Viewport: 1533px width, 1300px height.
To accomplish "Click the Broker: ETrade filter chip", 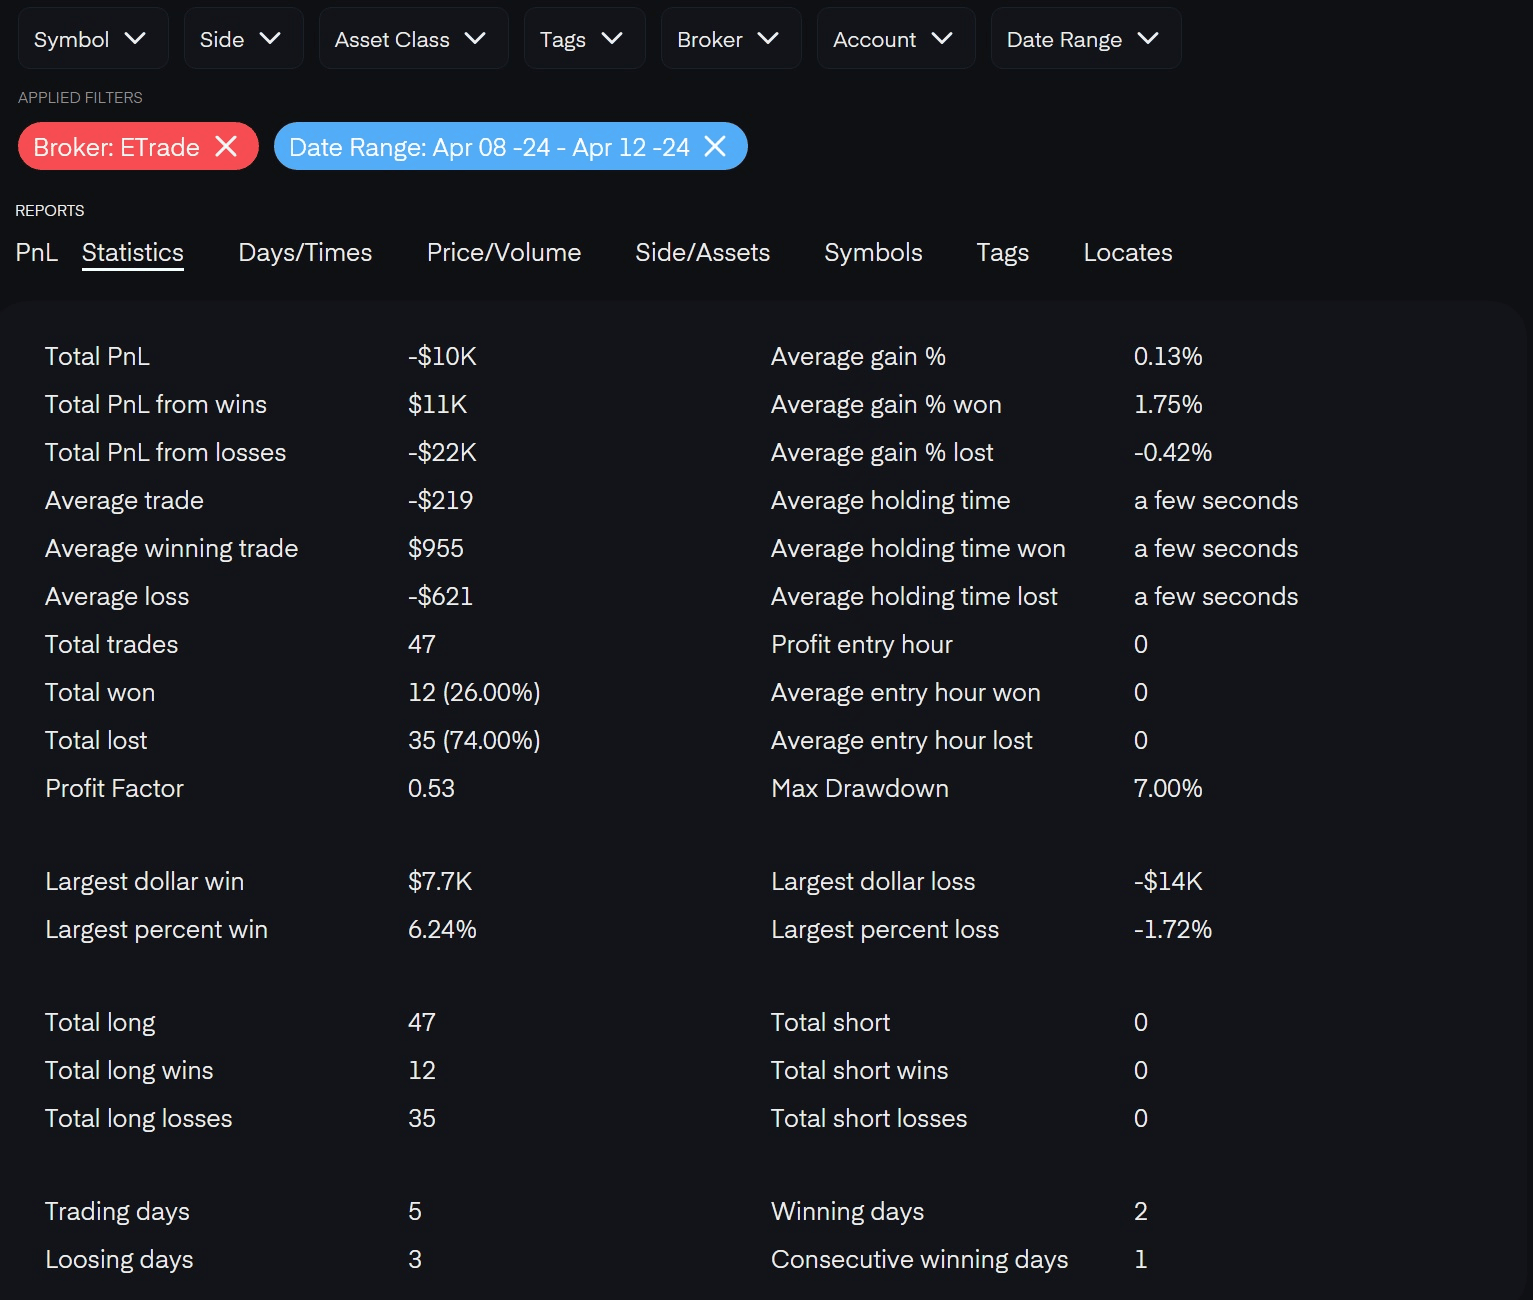I will 116,147.
